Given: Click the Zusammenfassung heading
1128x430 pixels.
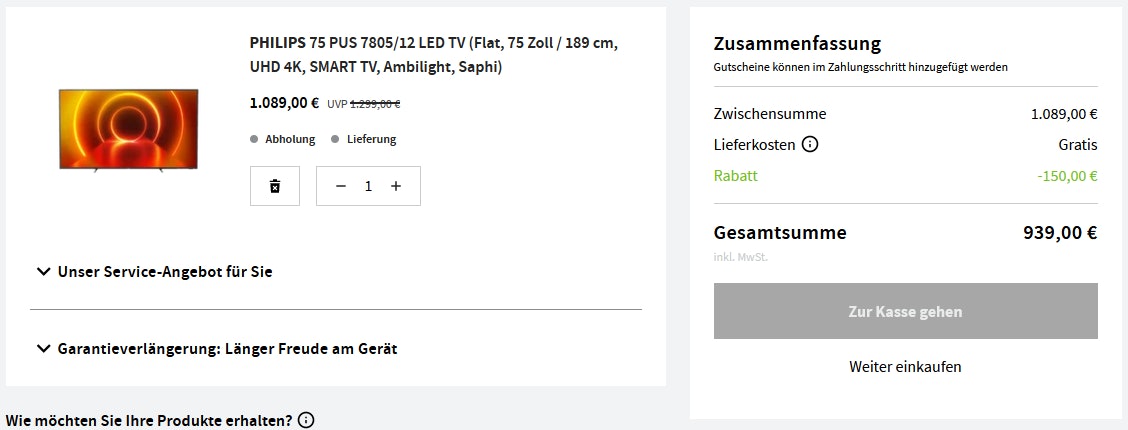Looking at the screenshot, I should [797, 44].
